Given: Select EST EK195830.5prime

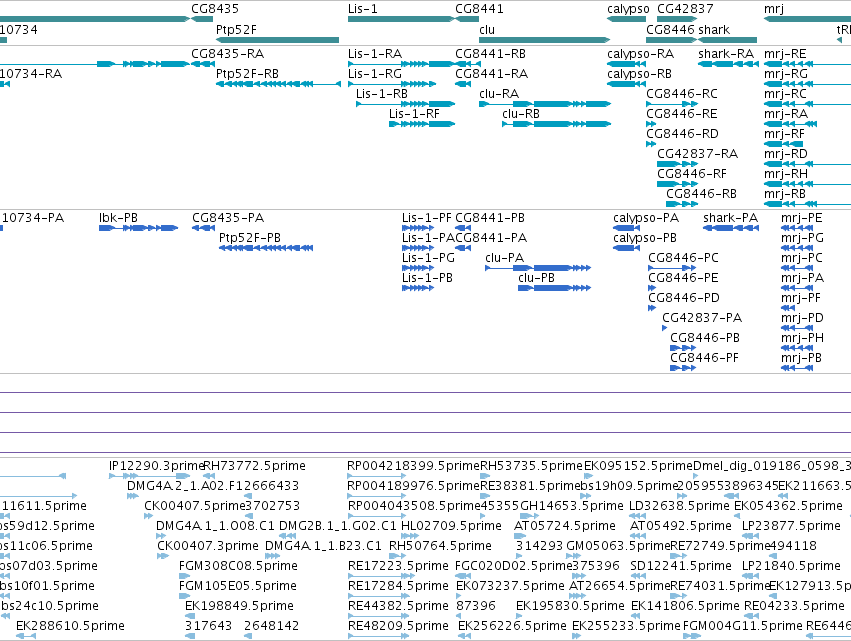Looking at the screenshot, I should [570, 607].
